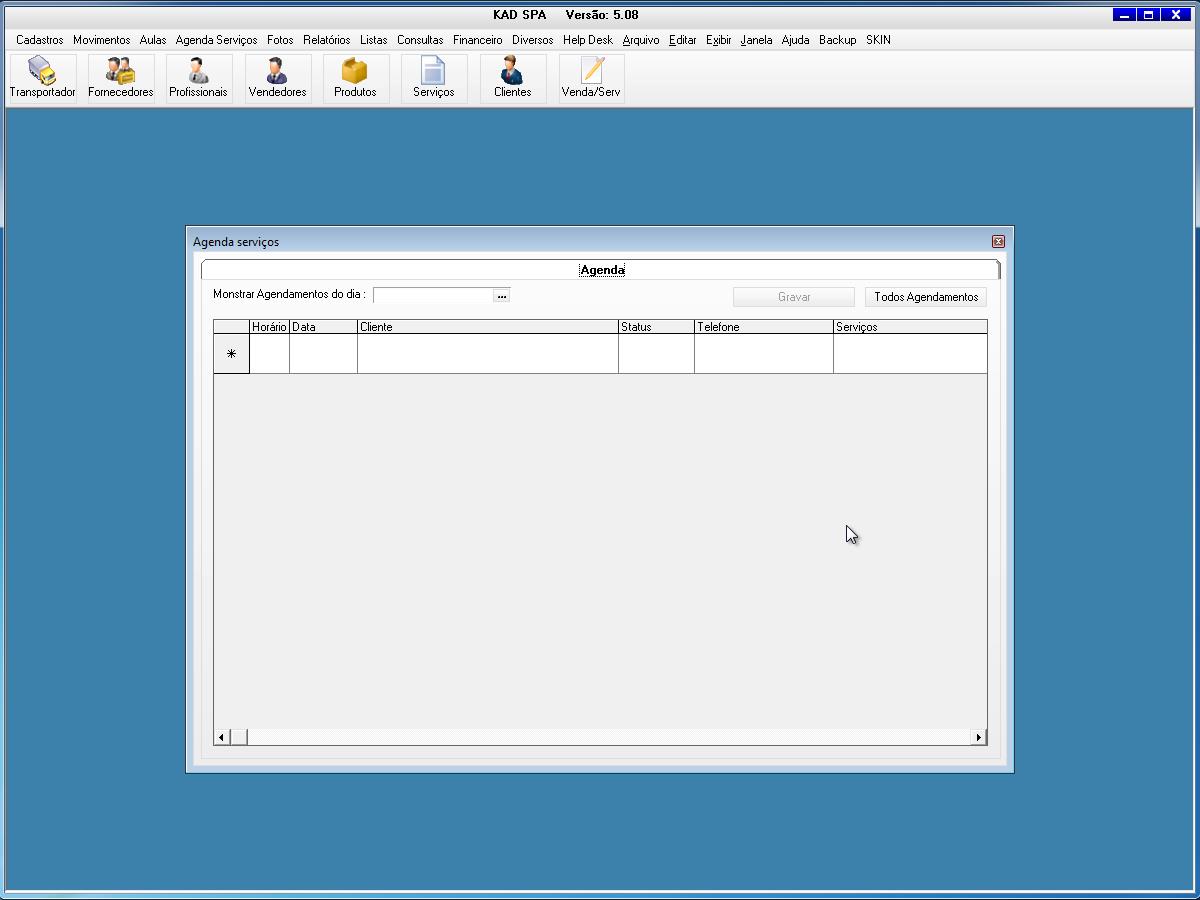Select the Agenda tab
This screenshot has height=900, width=1200.
pos(602,270)
